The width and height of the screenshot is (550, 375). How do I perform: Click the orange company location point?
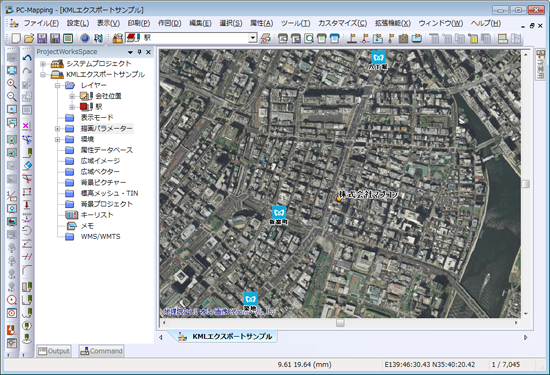[339, 199]
